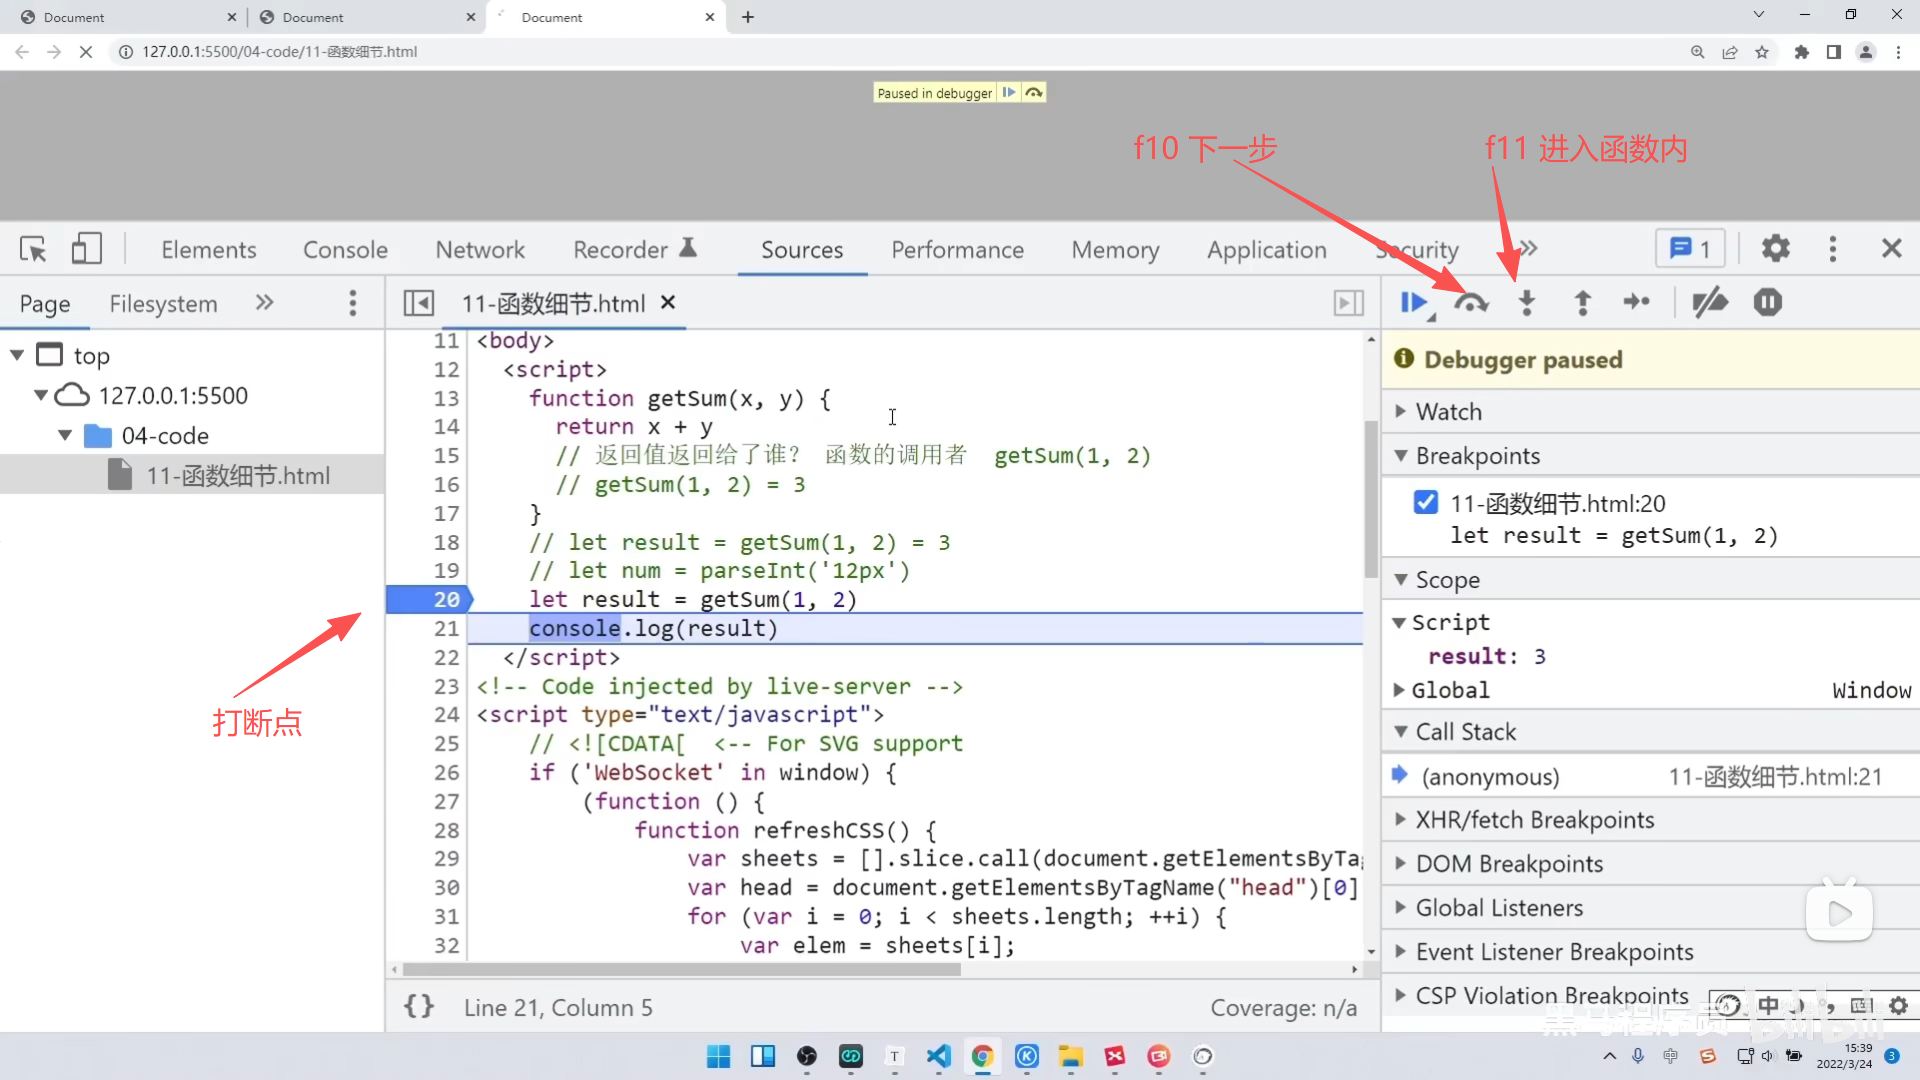Switch to the Elements tab
1920x1080 pixels.
pyautogui.click(x=209, y=250)
